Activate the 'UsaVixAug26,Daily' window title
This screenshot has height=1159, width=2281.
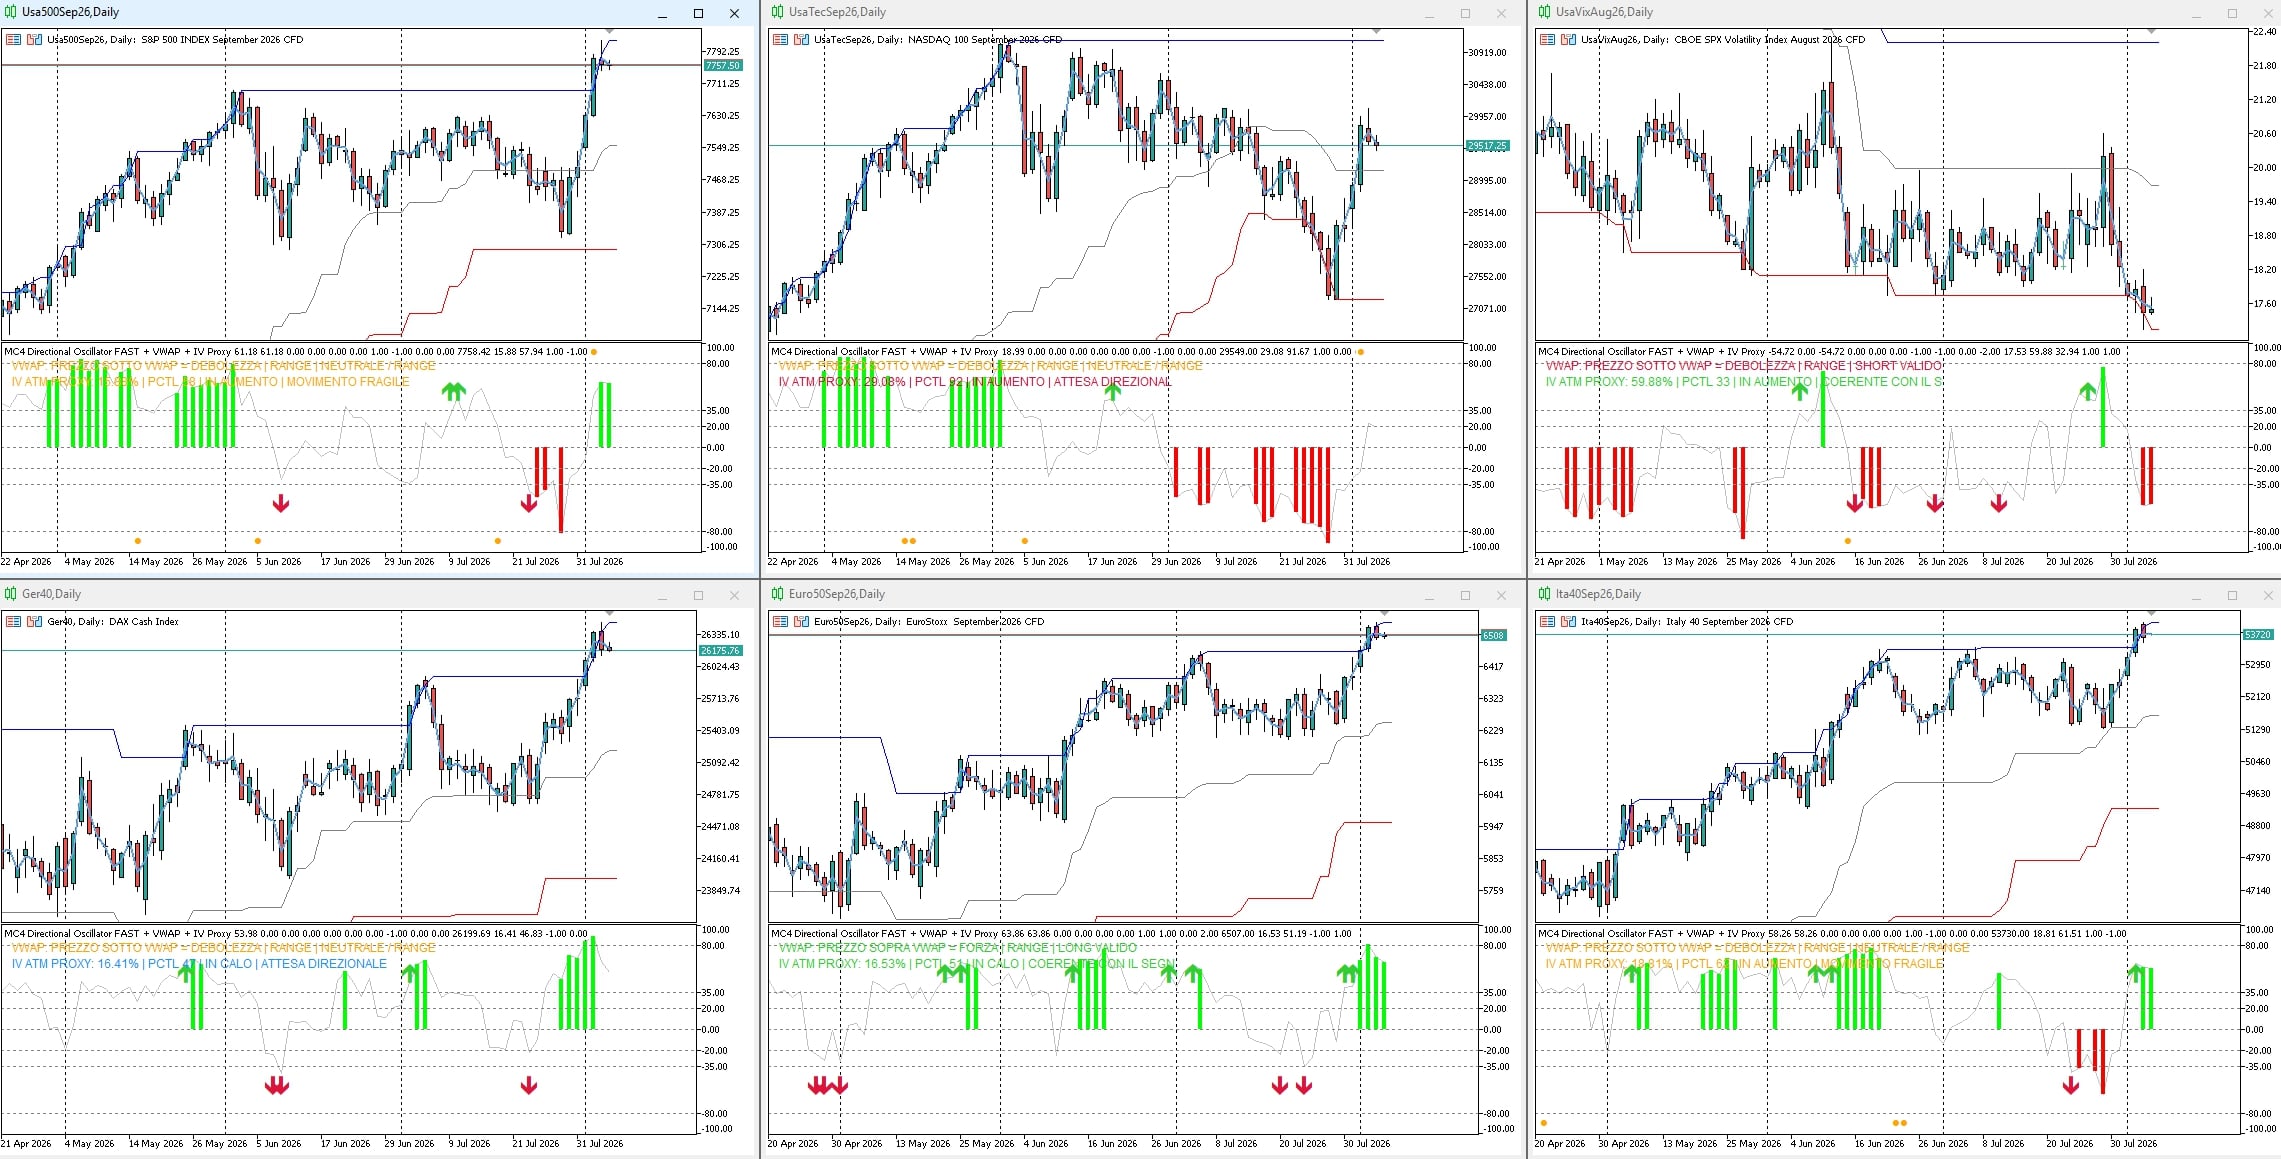(1604, 12)
